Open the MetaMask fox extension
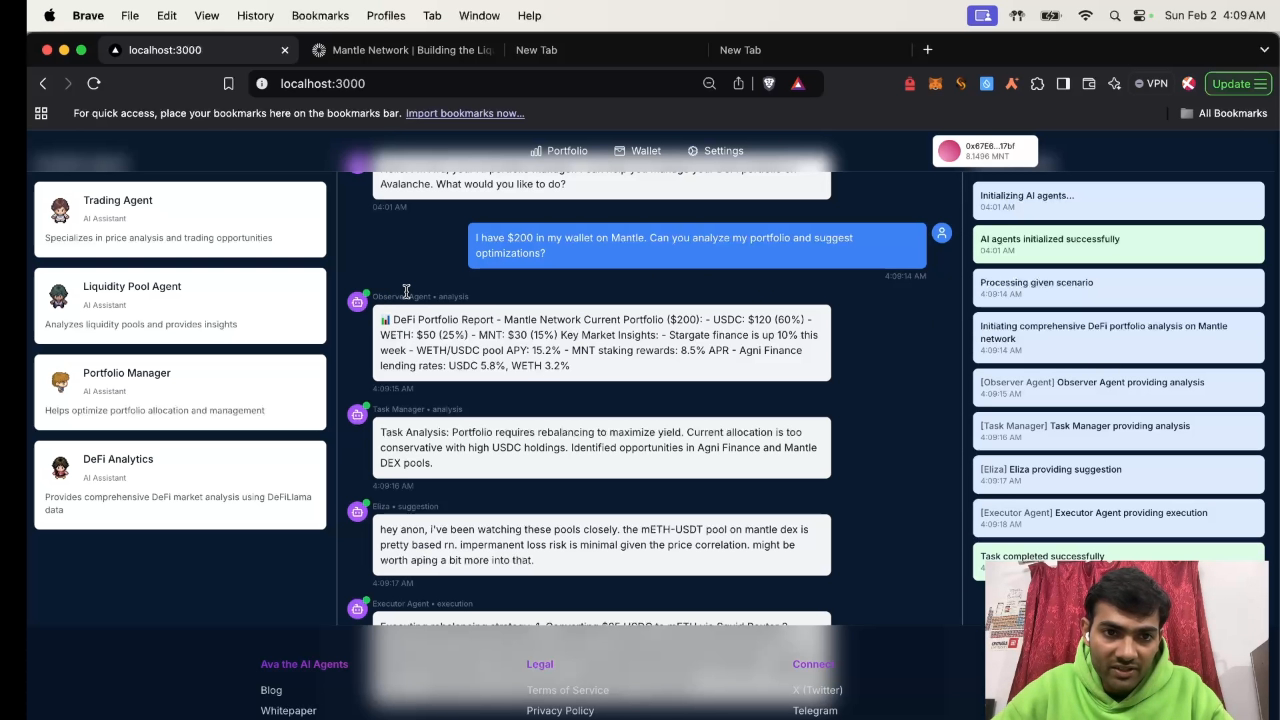The image size is (1280, 720). pyautogui.click(x=935, y=84)
